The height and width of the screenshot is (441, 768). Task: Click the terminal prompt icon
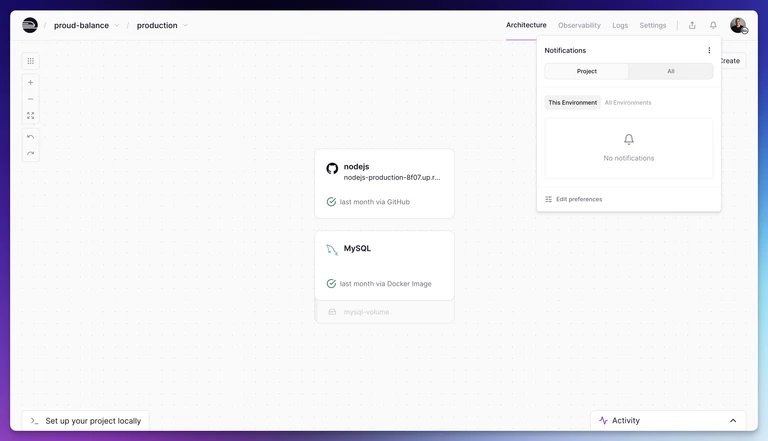[34, 421]
